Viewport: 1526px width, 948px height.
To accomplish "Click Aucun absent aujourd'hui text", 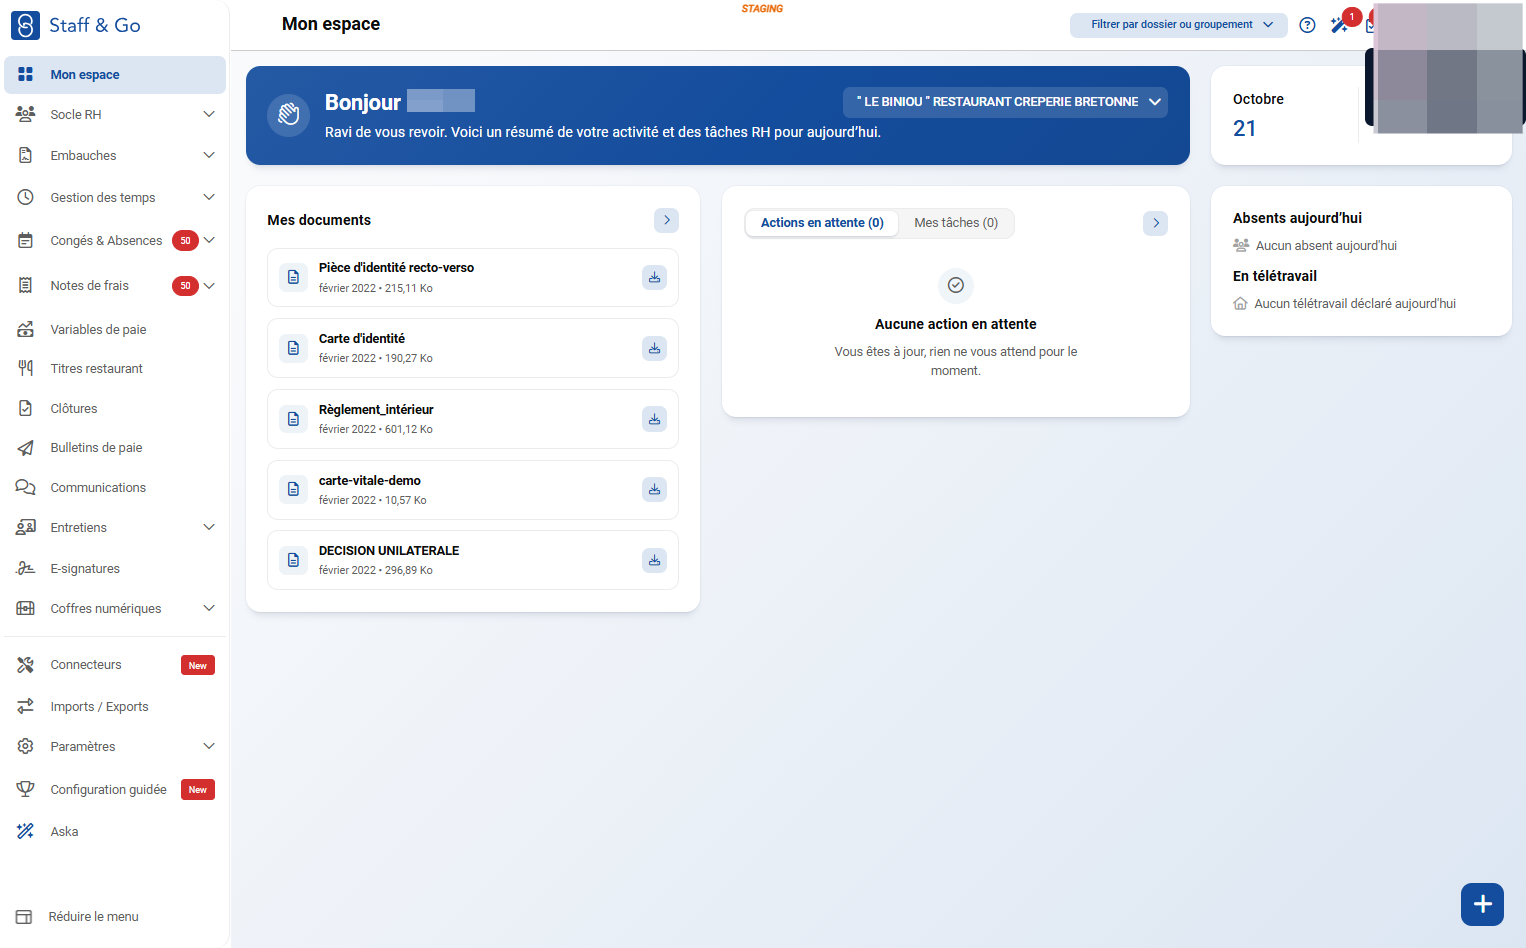I will 1326,245.
